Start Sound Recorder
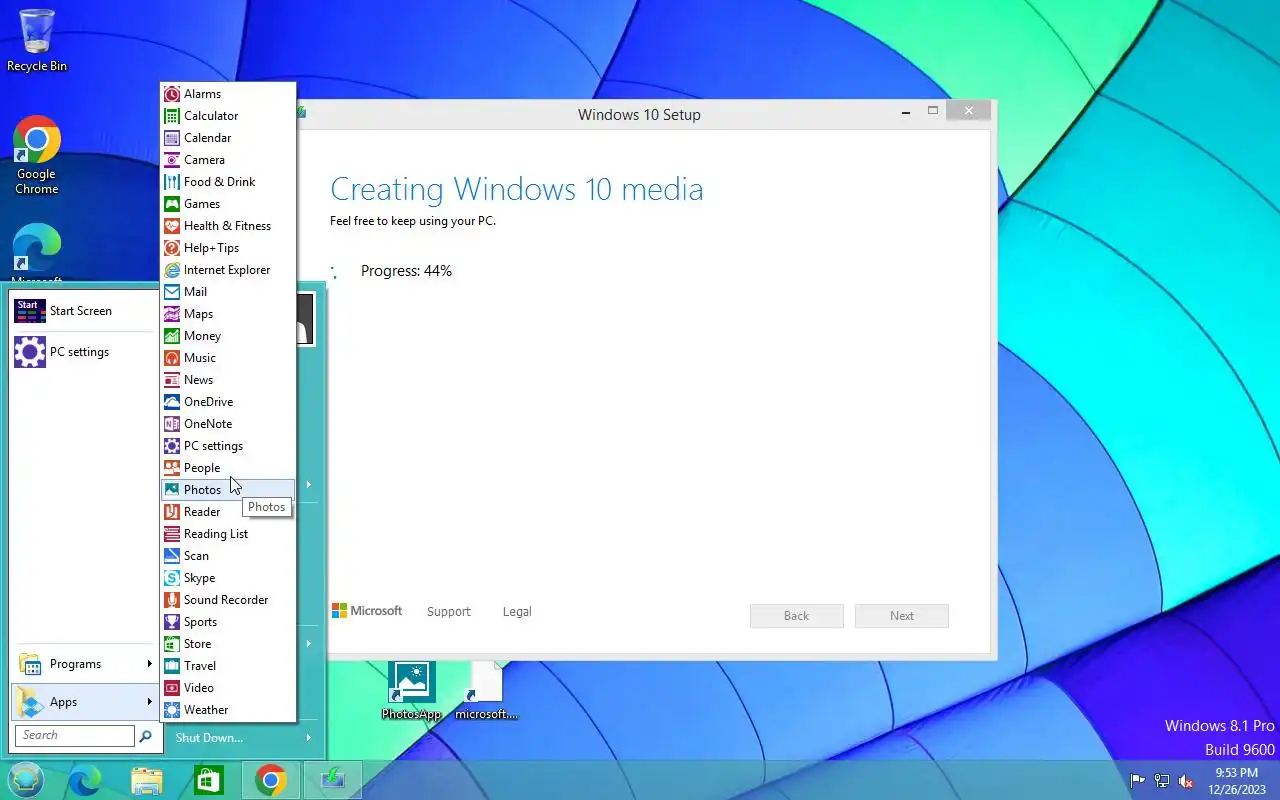The width and height of the screenshot is (1280, 800). click(x=228, y=600)
